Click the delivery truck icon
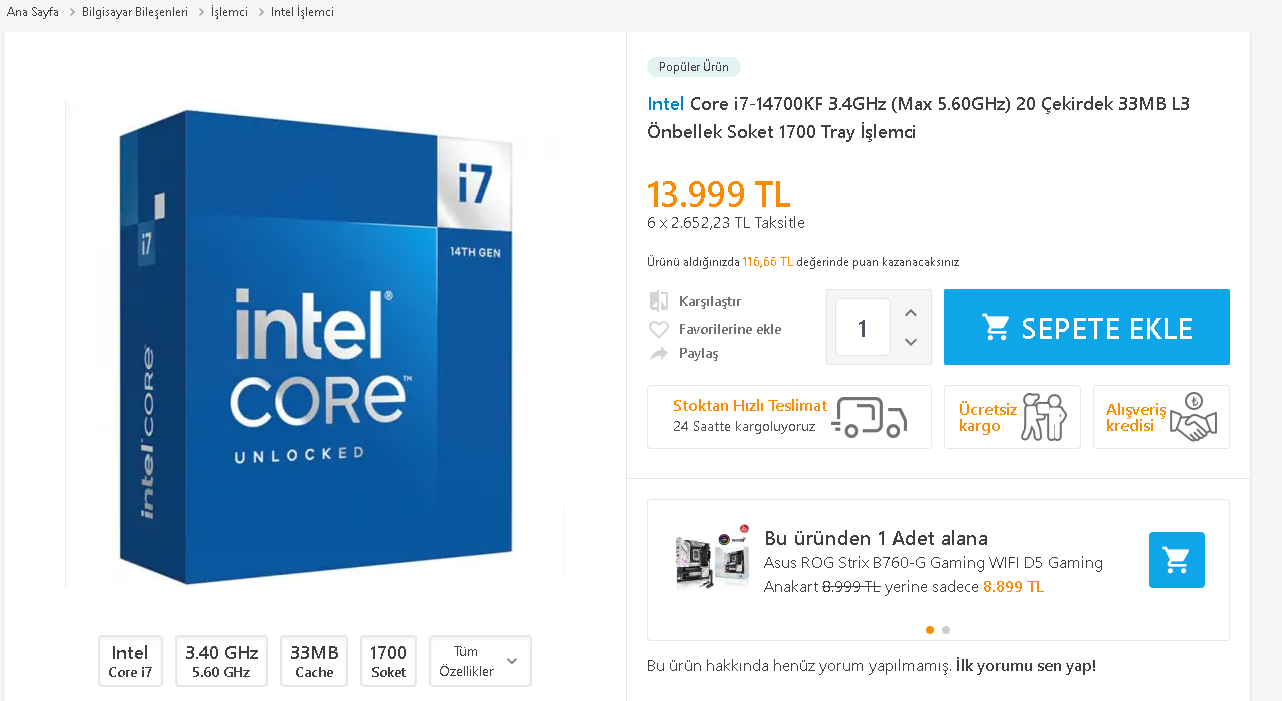 [870, 417]
